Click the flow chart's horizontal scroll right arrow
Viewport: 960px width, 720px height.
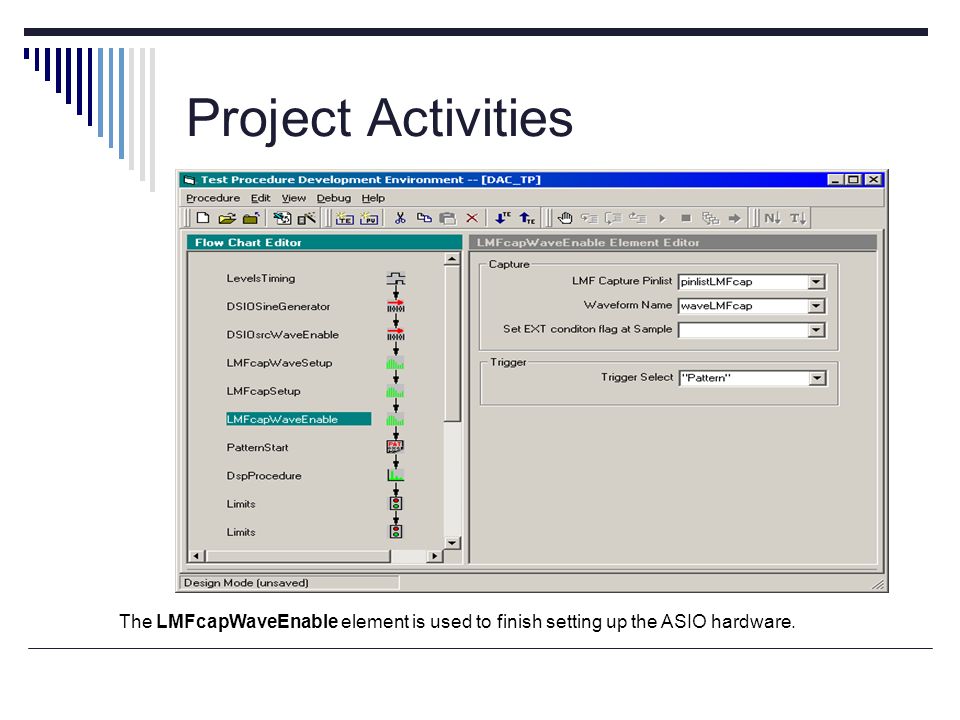[435, 556]
